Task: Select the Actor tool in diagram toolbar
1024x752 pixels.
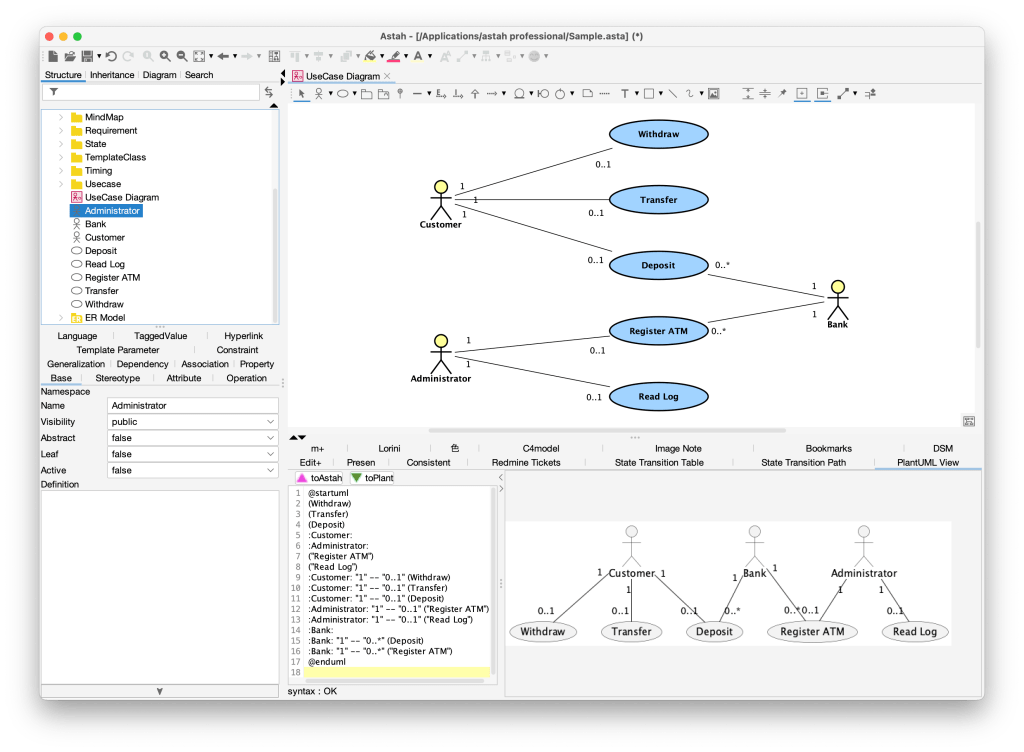Action: click(318, 93)
